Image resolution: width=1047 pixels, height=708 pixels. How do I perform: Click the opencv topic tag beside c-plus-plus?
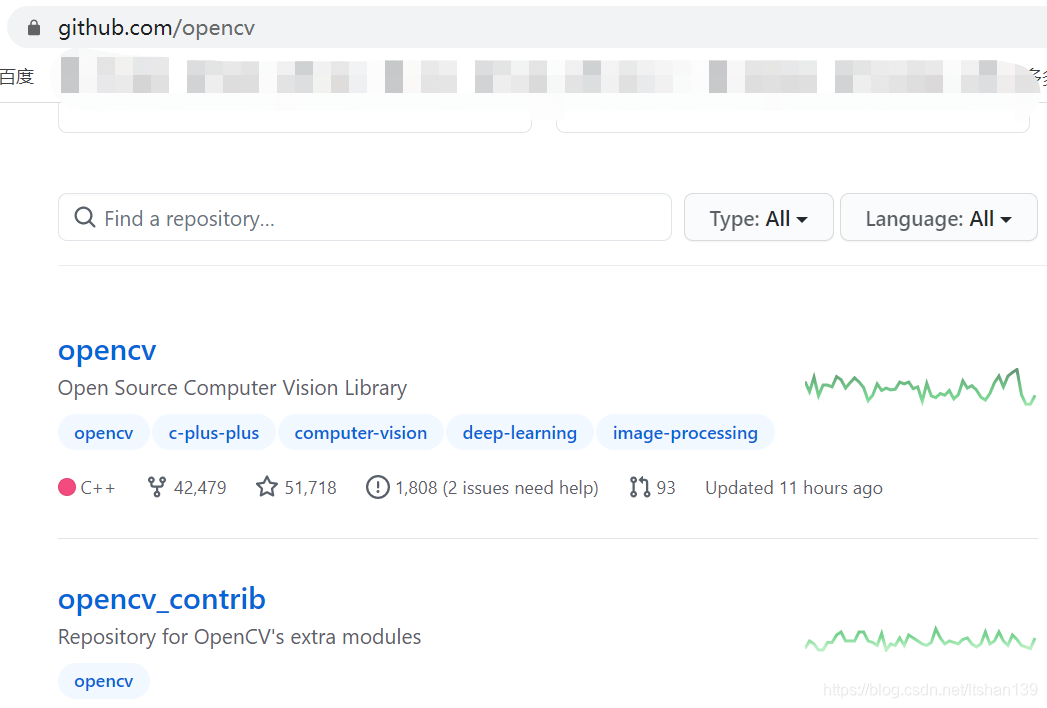pos(103,432)
